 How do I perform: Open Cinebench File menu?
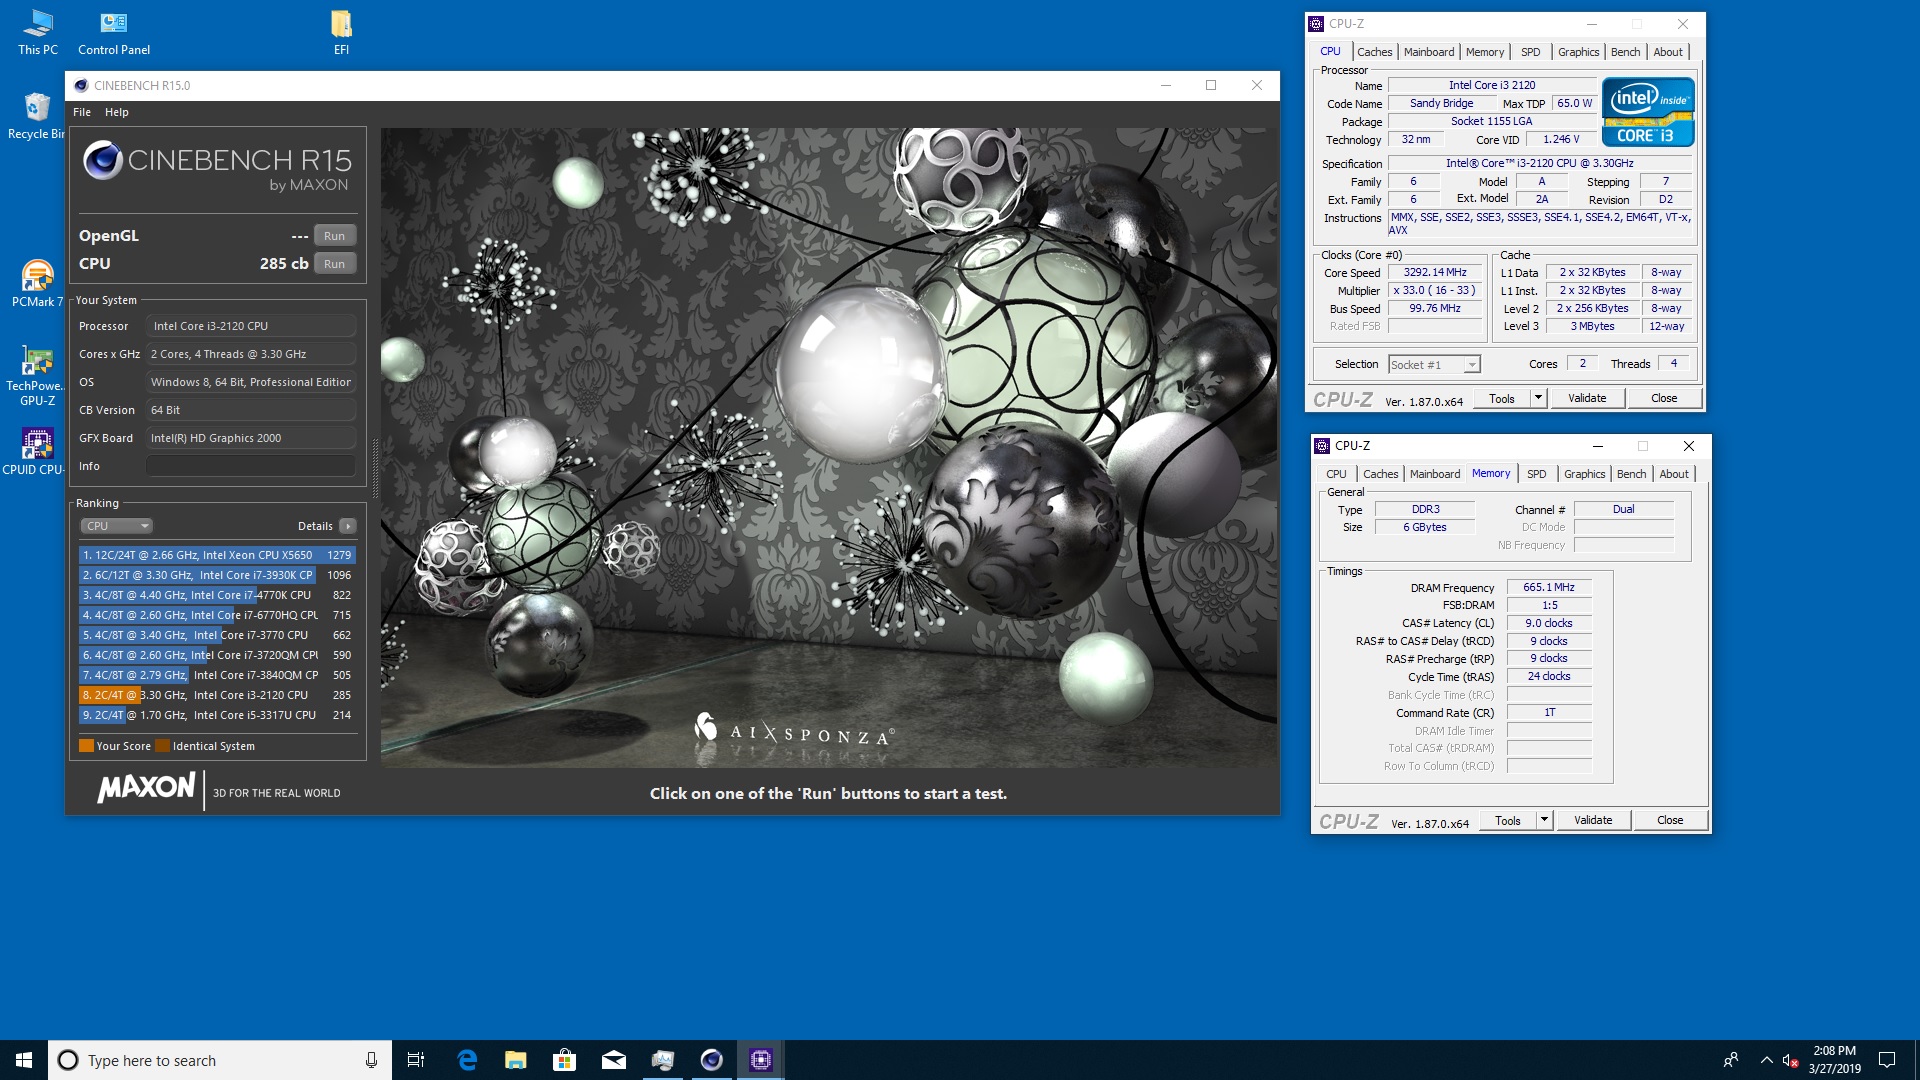tap(82, 112)
